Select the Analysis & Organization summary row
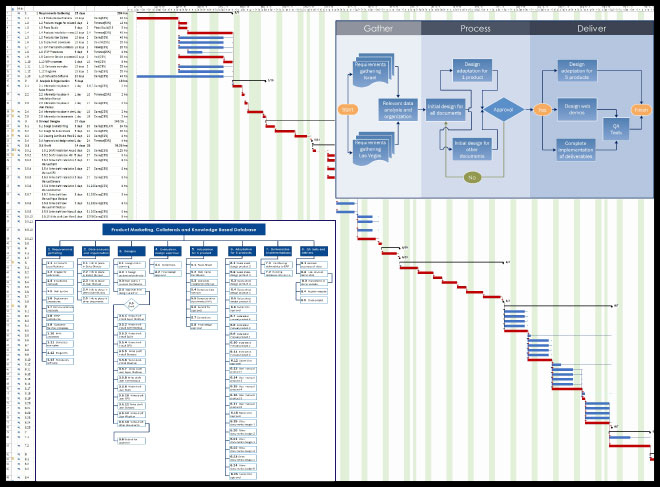The height and width of the screenshot is (487, 660). [69, 81]
